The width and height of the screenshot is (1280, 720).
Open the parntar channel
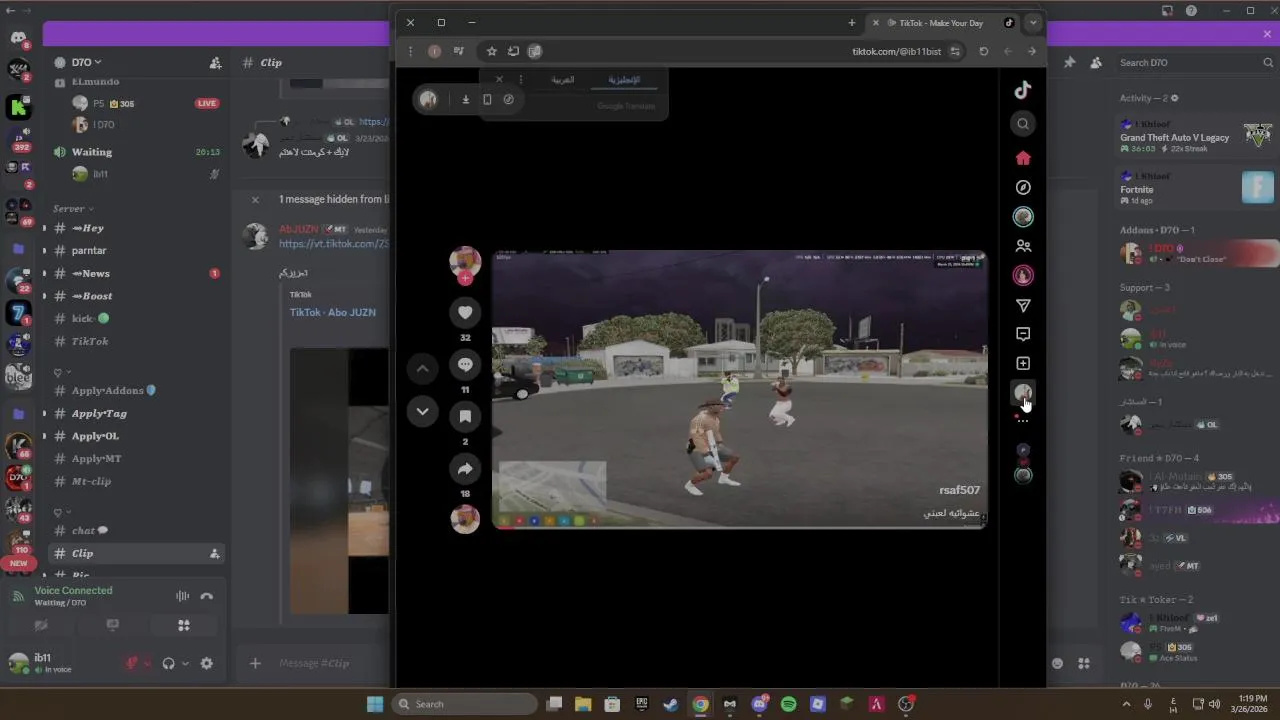coord(137,250)
